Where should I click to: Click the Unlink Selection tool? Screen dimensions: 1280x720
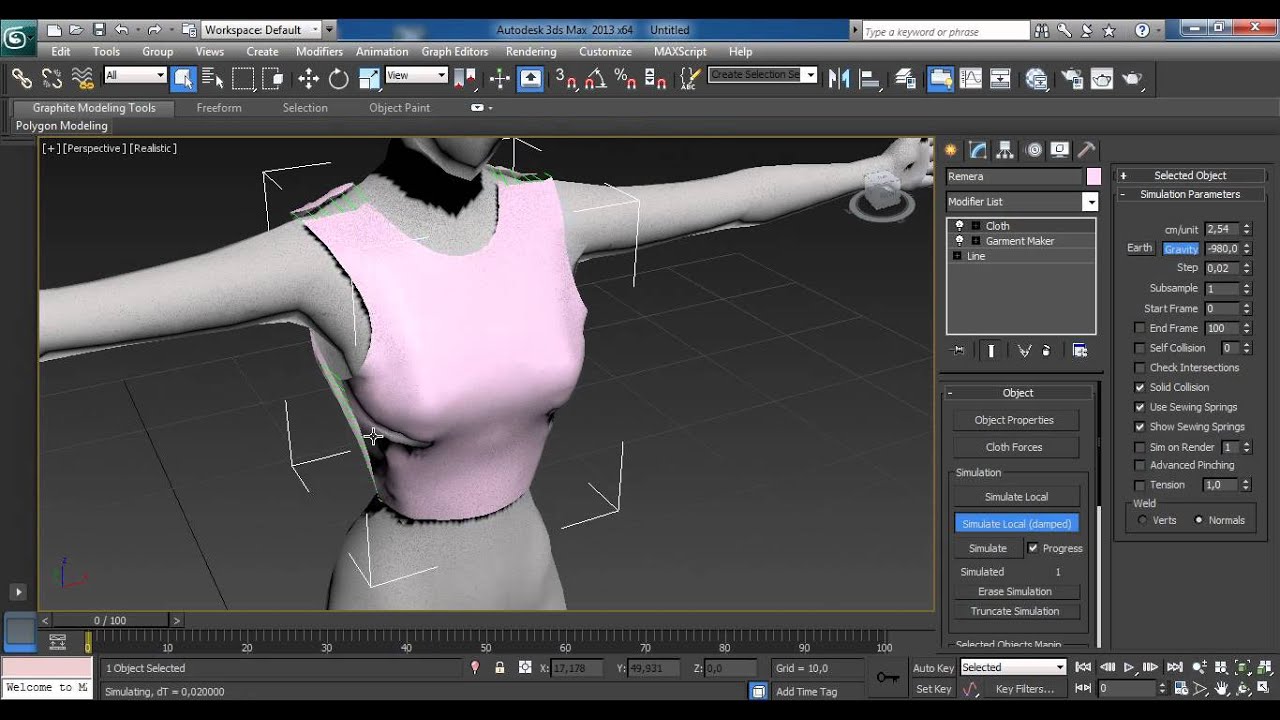click(52, 78)
